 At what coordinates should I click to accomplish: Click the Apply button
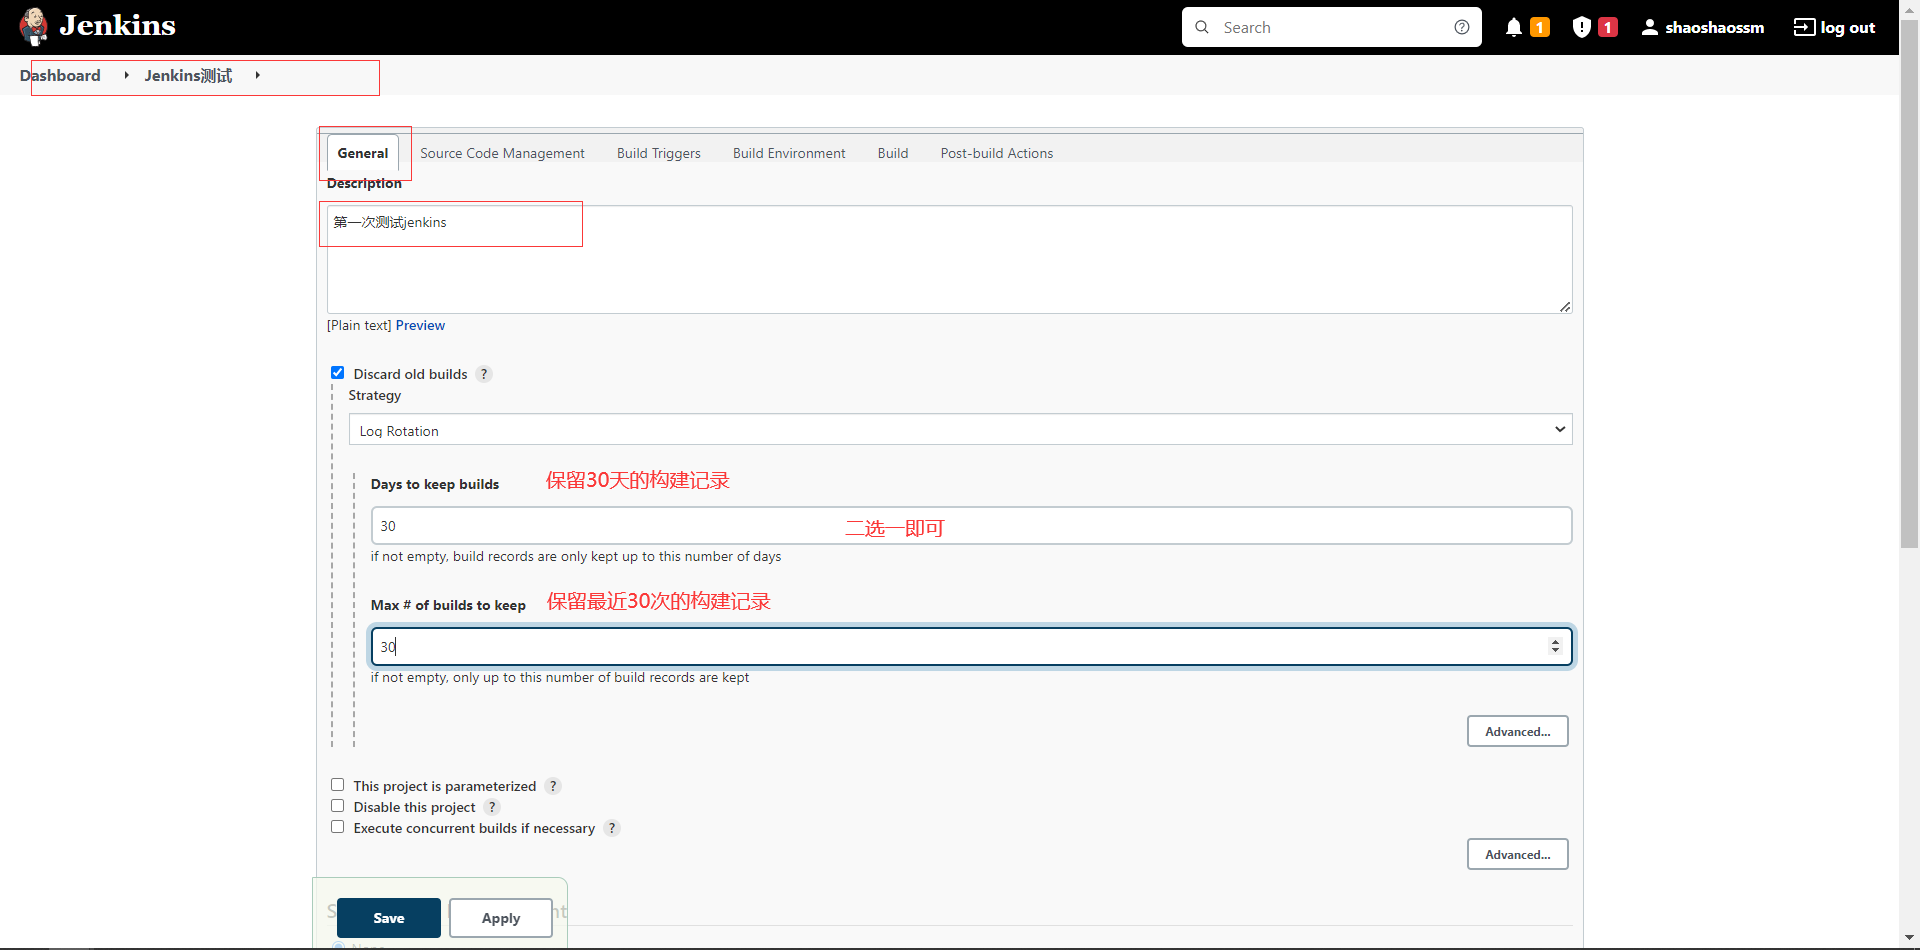501,918
